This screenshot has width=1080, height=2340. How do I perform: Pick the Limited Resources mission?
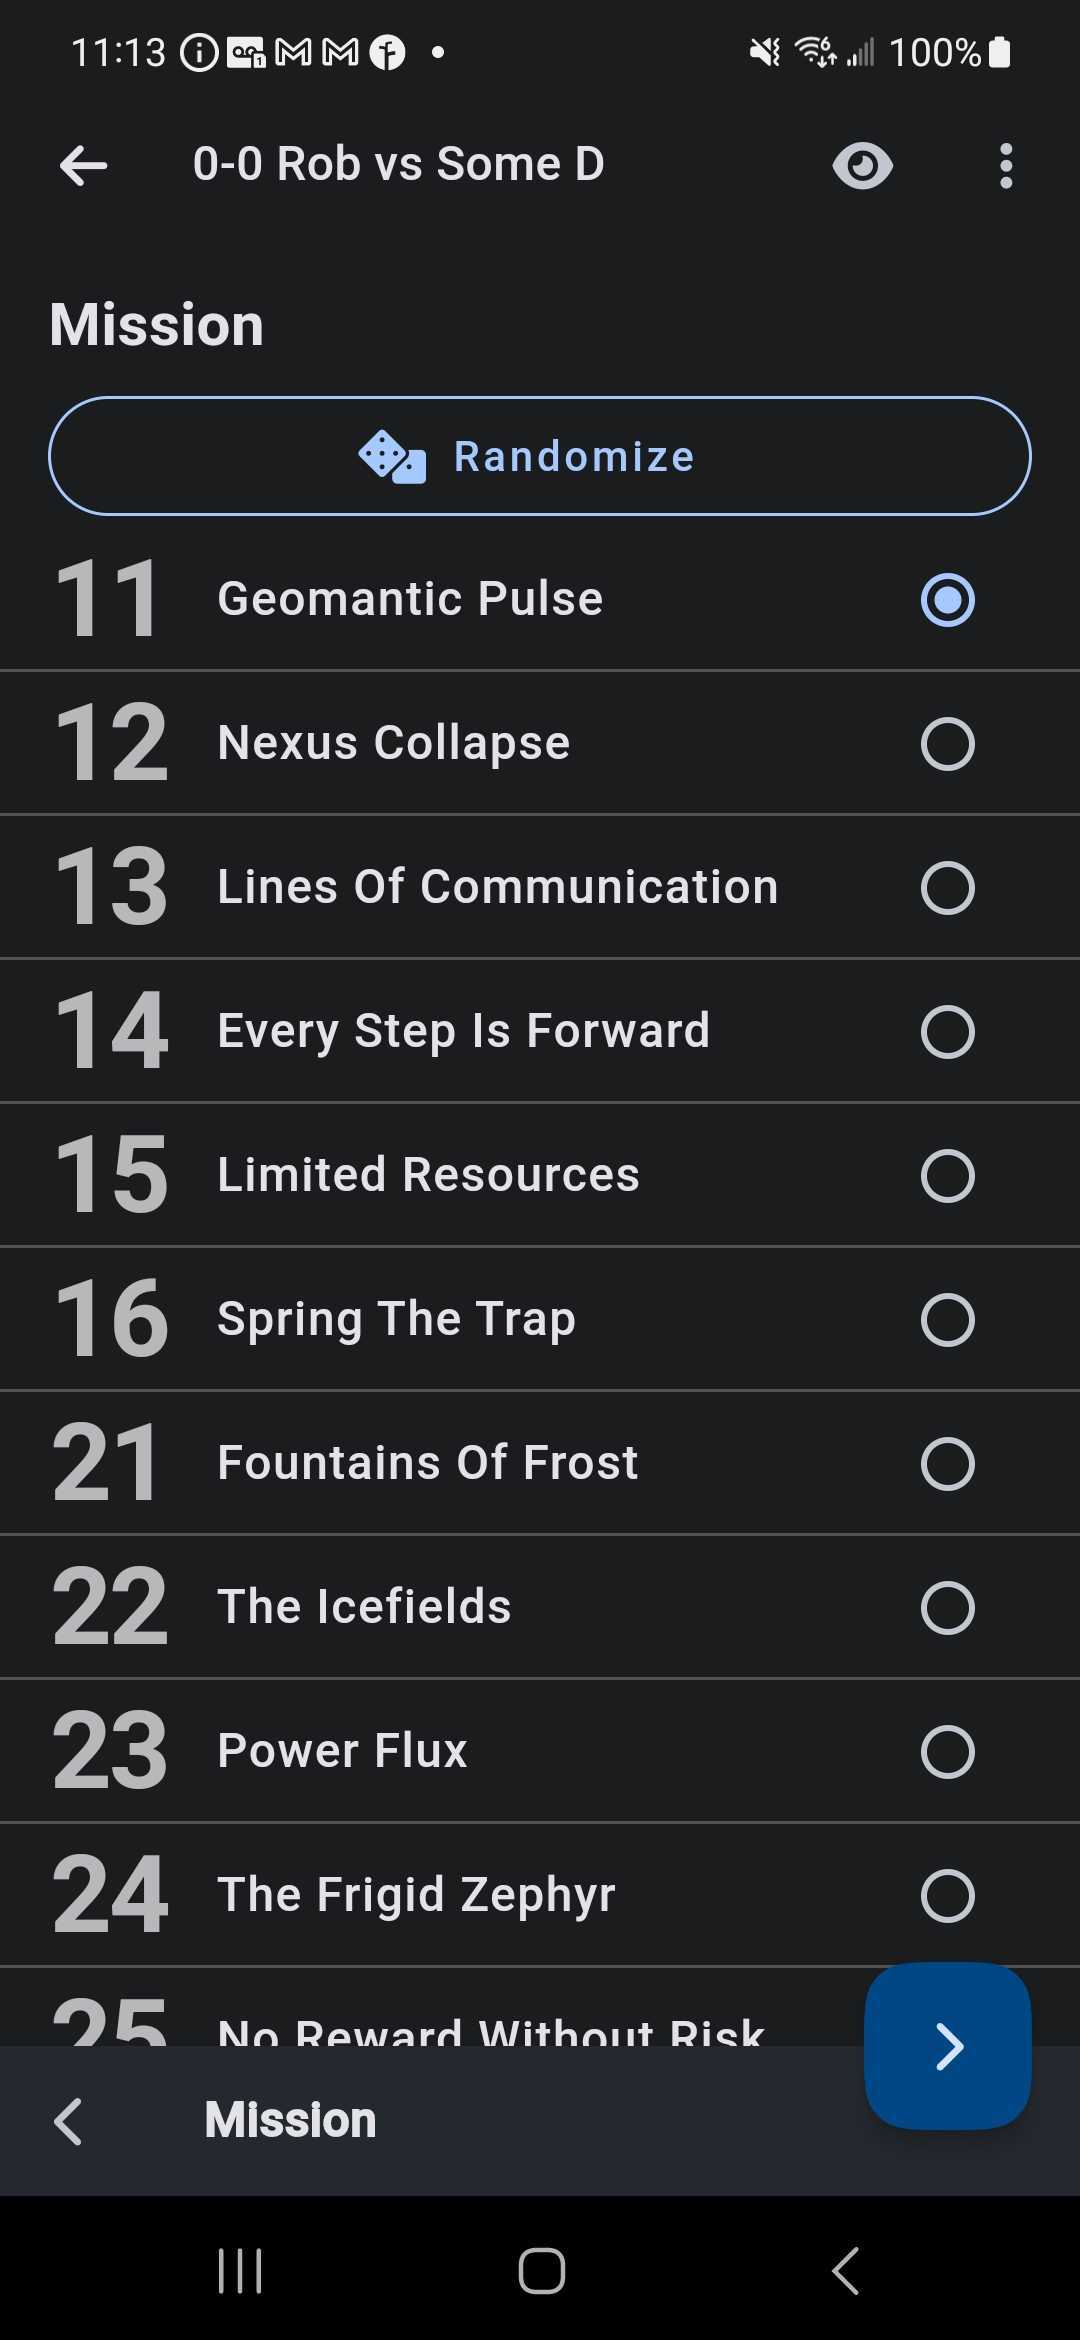(947, 1176)
